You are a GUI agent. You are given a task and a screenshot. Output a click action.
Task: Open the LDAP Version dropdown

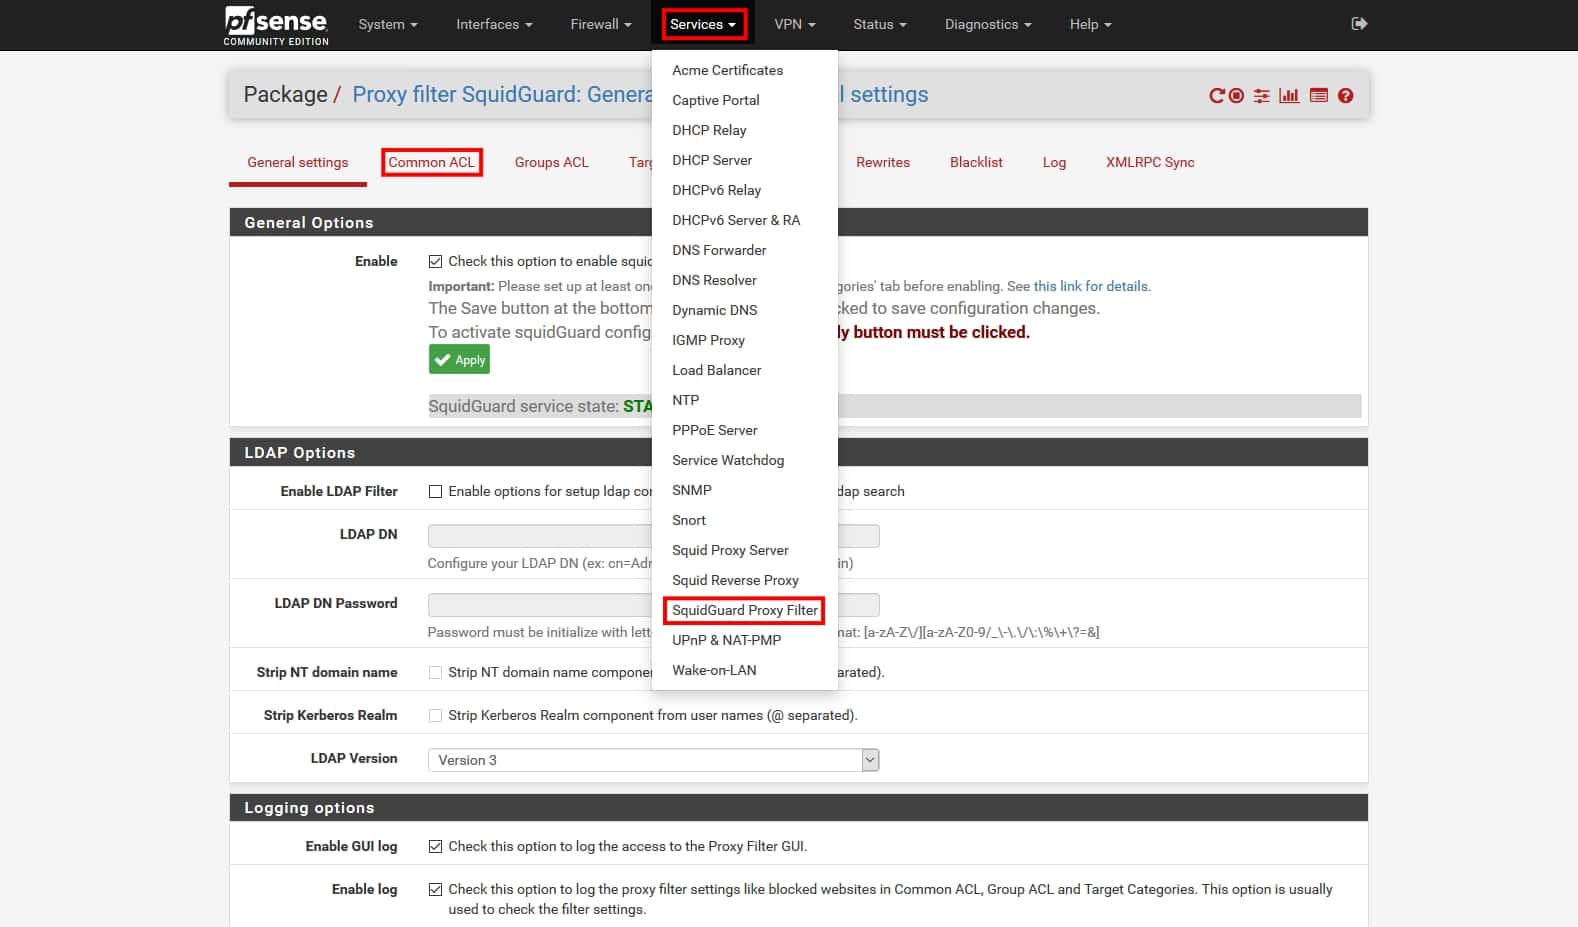click(x=653, y=760)
